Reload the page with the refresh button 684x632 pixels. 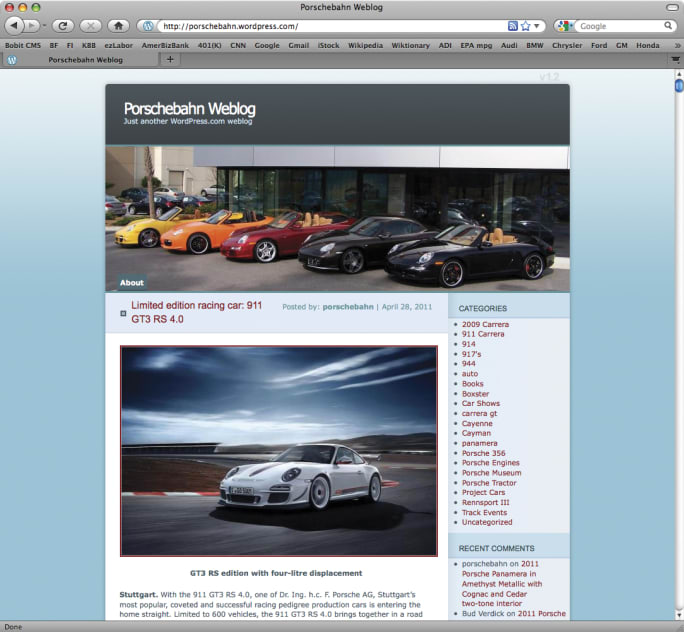point(63,25)
